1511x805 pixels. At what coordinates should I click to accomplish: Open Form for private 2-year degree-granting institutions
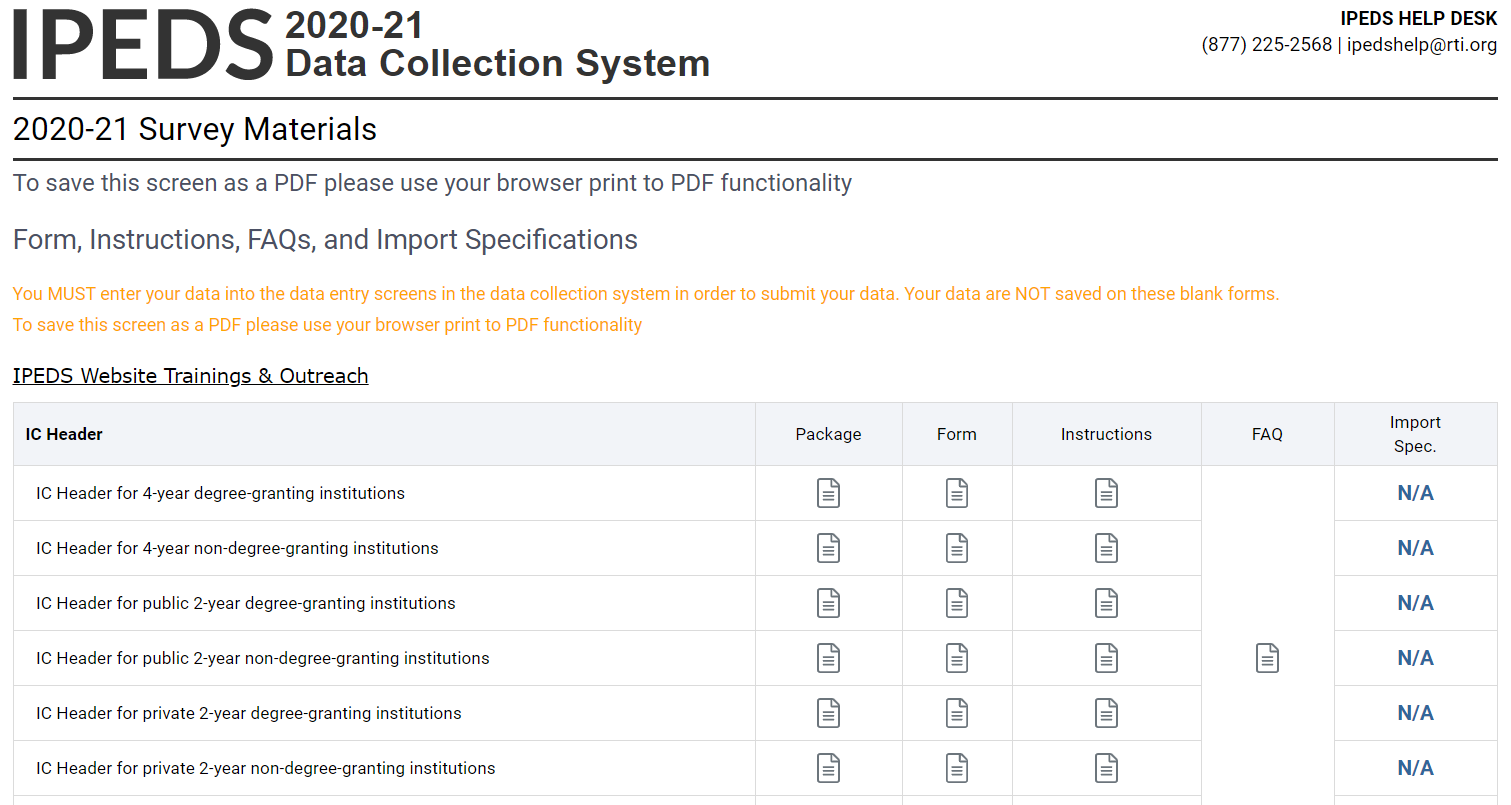pyautogui.click(x=957, y=713)
